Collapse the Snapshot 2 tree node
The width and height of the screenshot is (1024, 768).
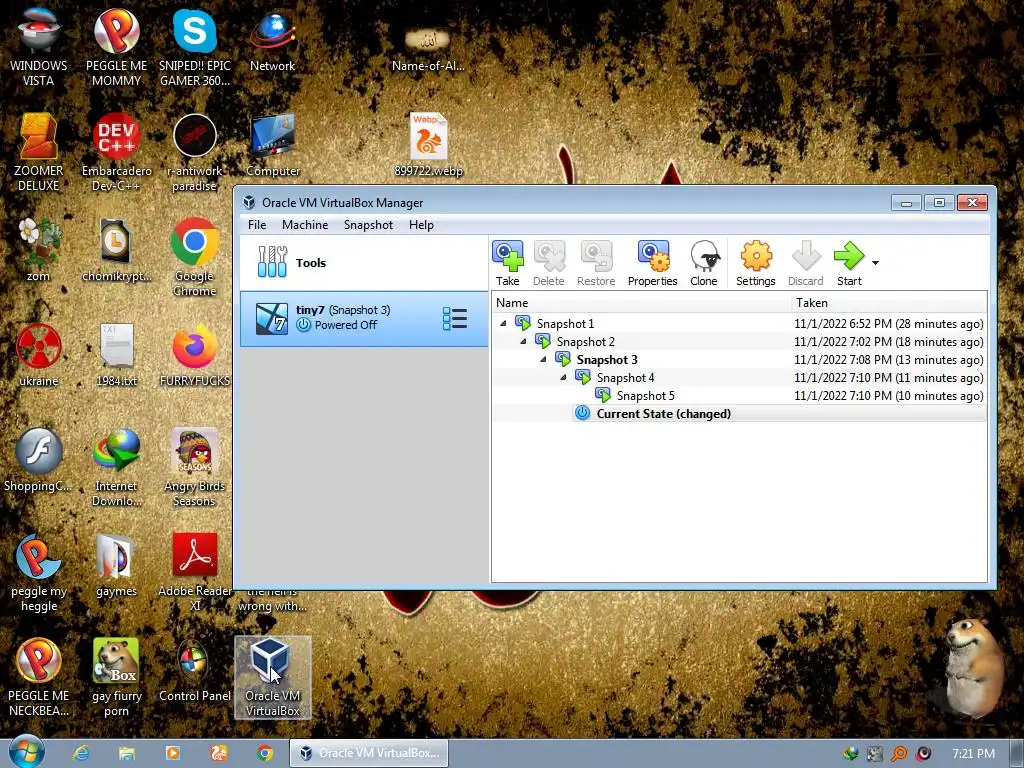click(523, 342)
